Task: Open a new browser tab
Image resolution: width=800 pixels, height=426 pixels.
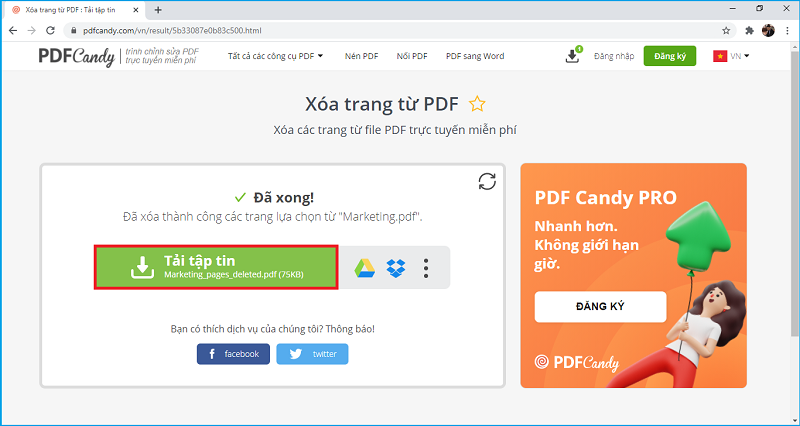Action: [158, 10]
